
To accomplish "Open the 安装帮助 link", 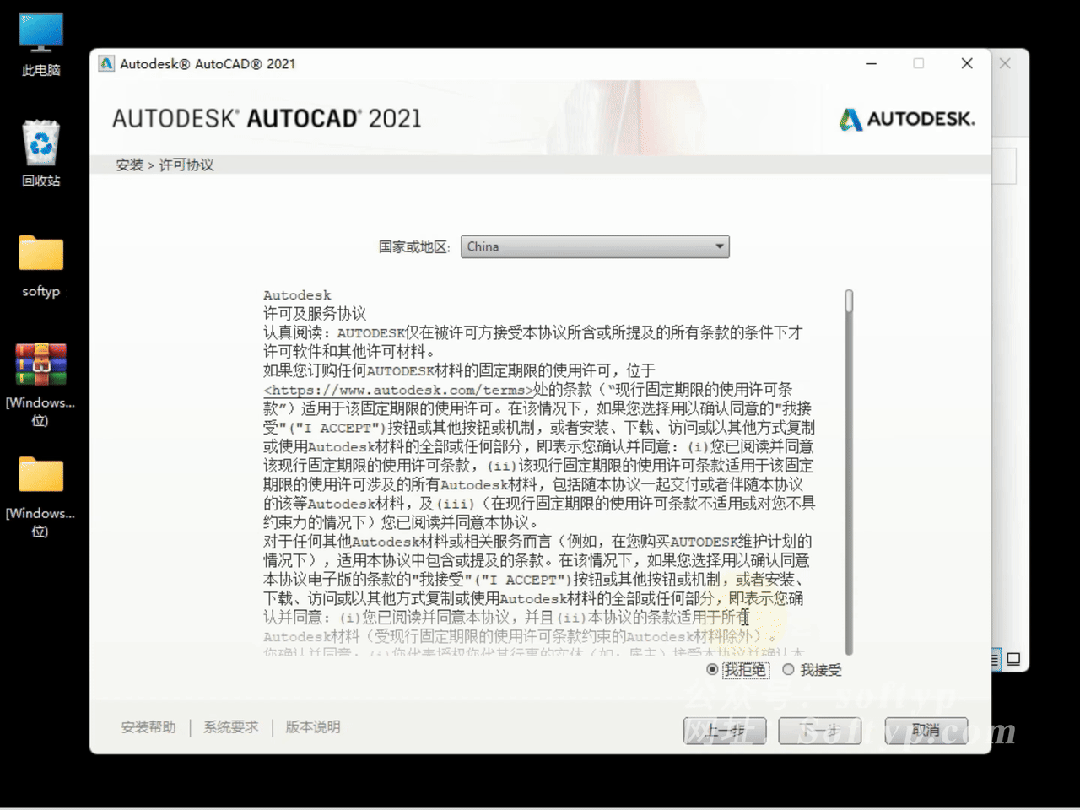I will tap(148, 727).
